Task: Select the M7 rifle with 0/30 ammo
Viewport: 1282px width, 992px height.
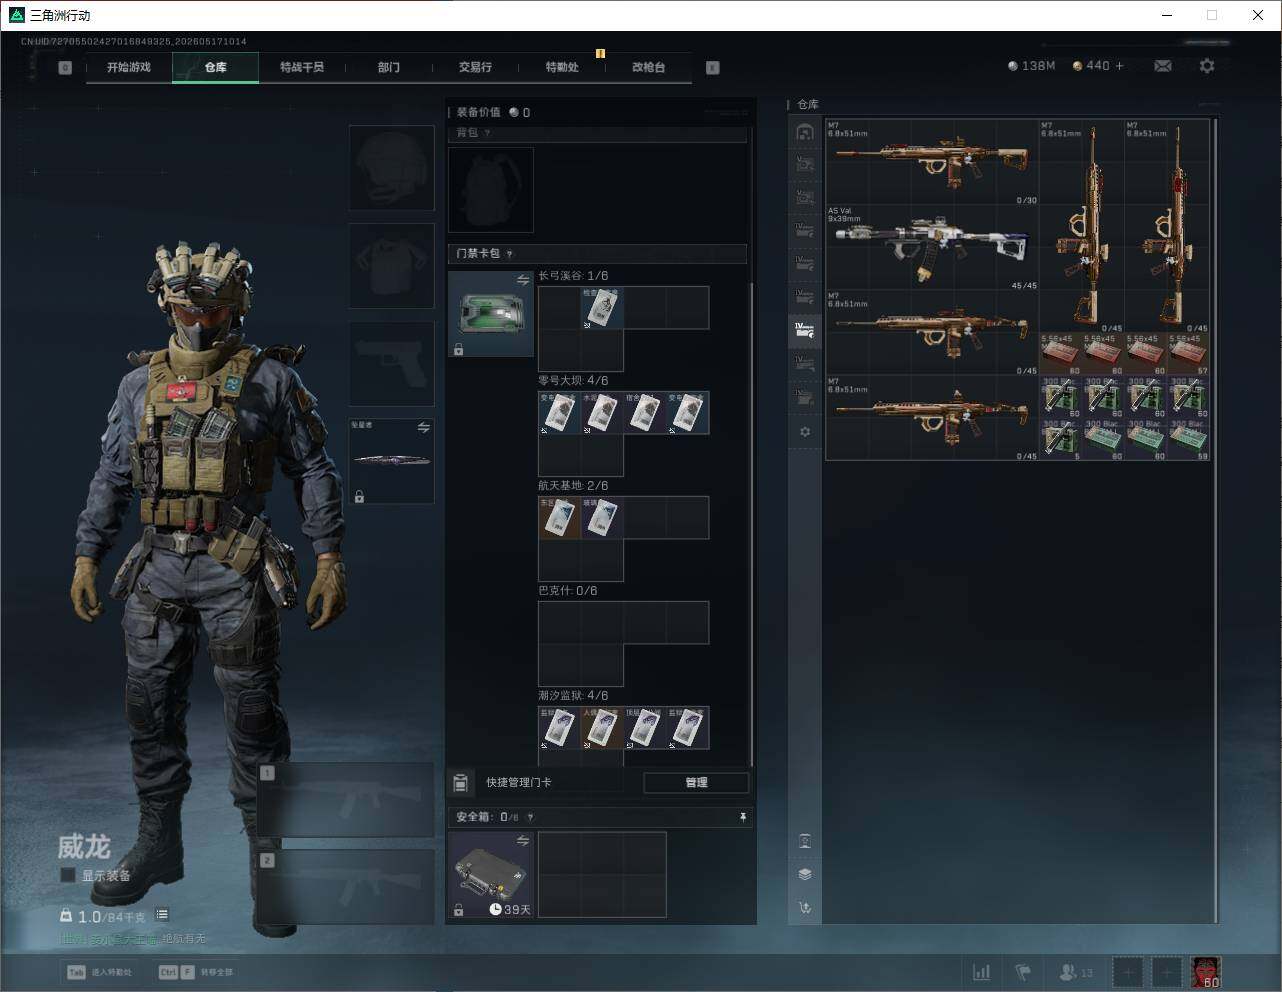Action: pyautogui.click(x=932, y=162)
